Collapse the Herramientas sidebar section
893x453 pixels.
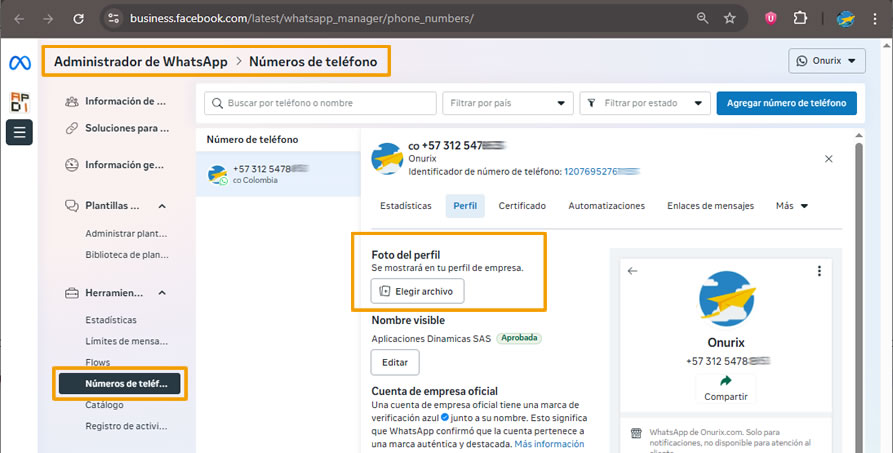coord(162,293)
